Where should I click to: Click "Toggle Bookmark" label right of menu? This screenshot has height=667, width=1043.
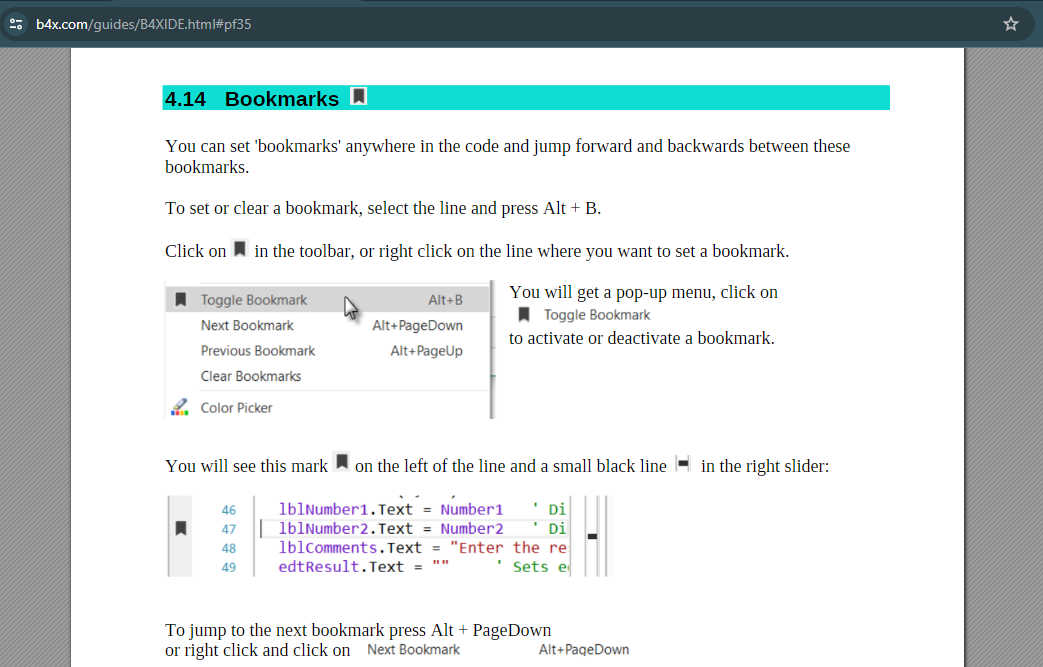[x=597, y=315]
